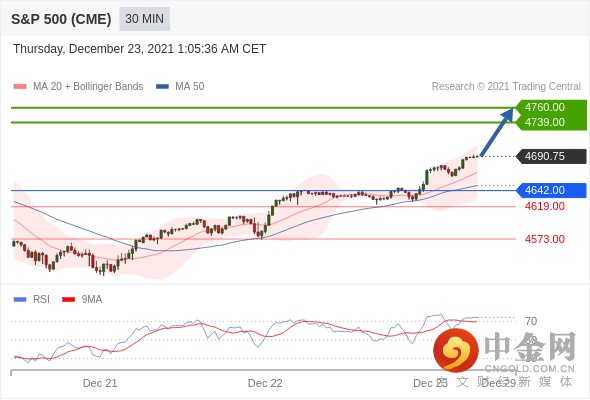The width and height of the screenshot is (590, 400).
Task: Click the 4690.75 current price tag
Action: [551, 156]
